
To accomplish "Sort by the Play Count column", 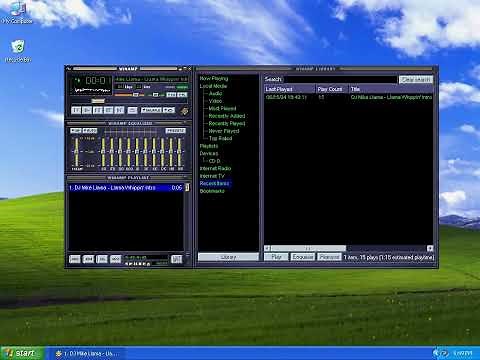I will pyautogui.click(x=332, y=89).
